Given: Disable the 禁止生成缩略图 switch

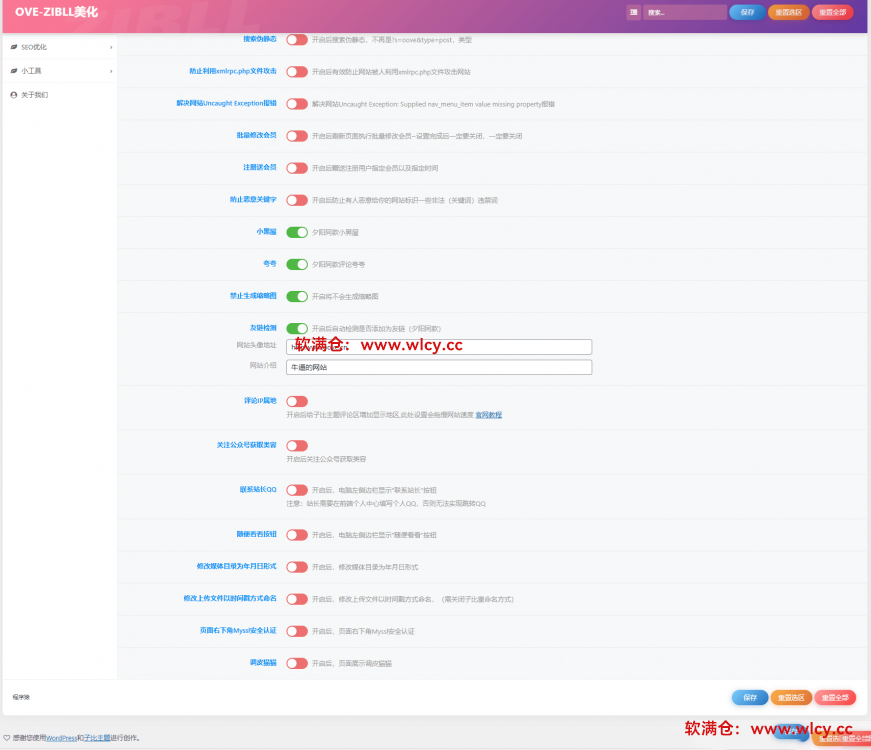Looking at the screenshot, I should tap(297, 296).
